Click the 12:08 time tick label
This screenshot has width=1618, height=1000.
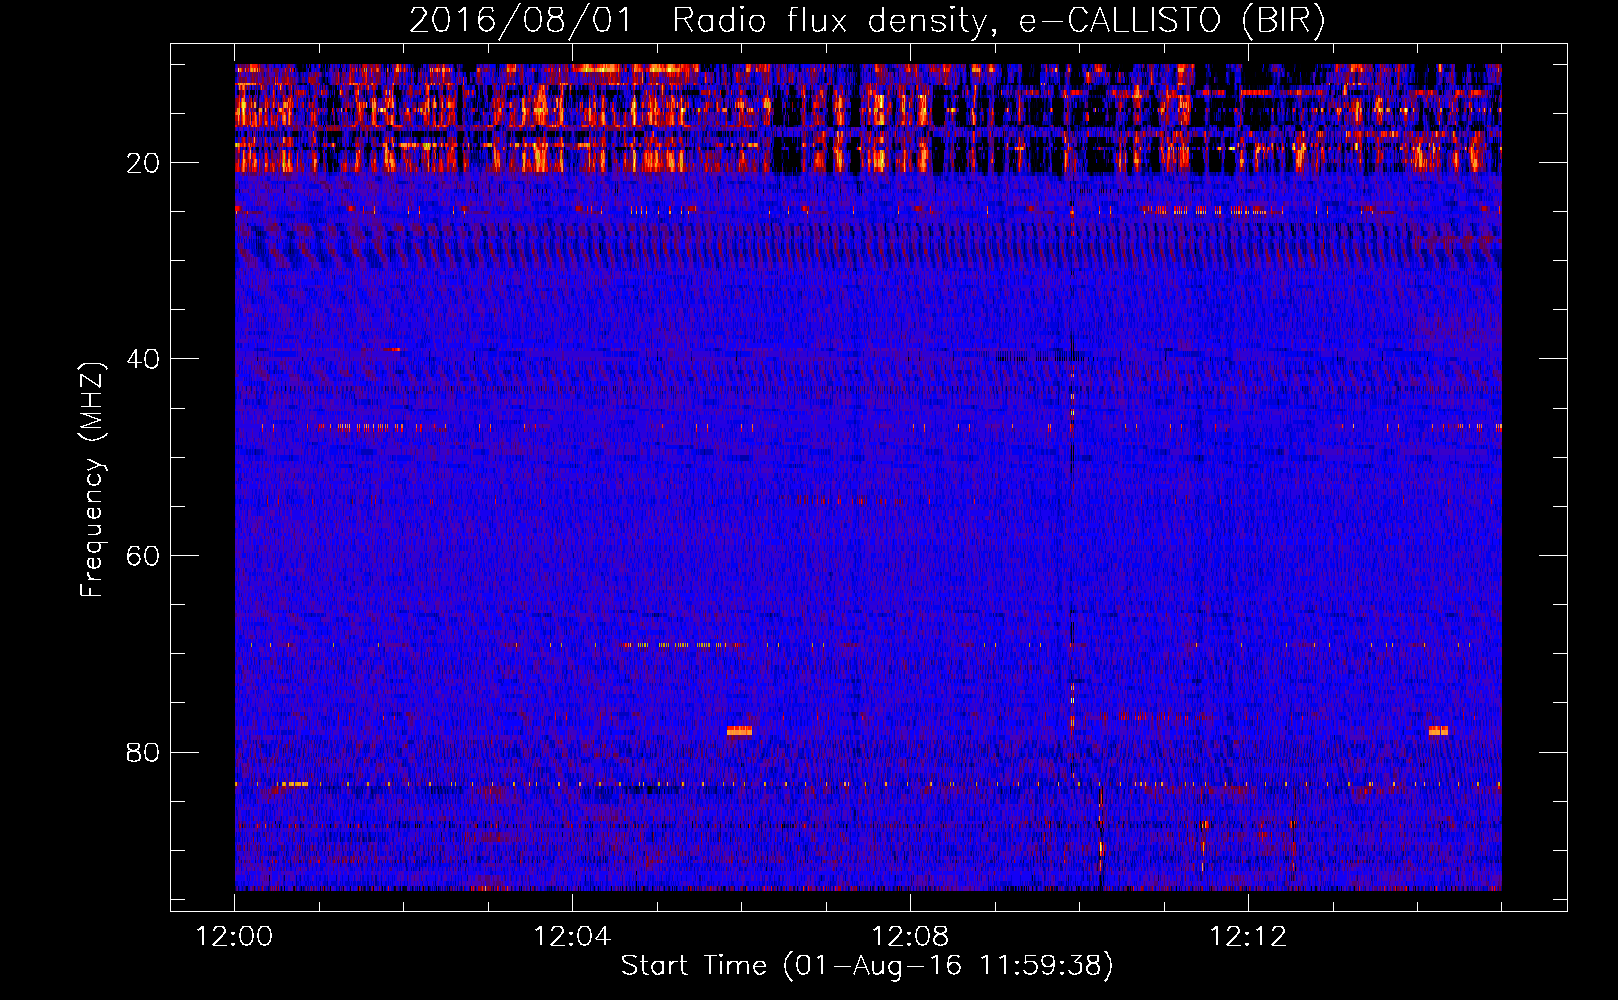click(x=910, y=937)
